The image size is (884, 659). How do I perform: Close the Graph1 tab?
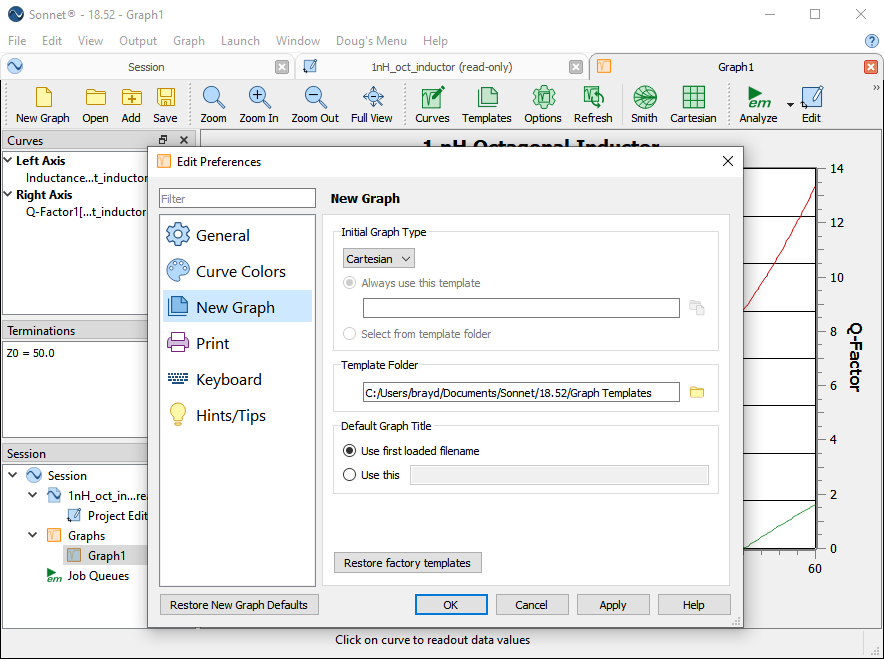click(870, 67)
